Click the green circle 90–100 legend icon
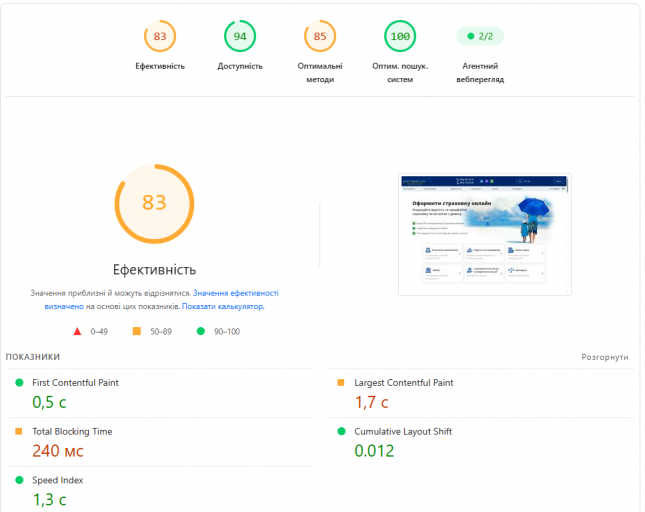The height and width of the screenshot is (512, 645). [201, 331]
